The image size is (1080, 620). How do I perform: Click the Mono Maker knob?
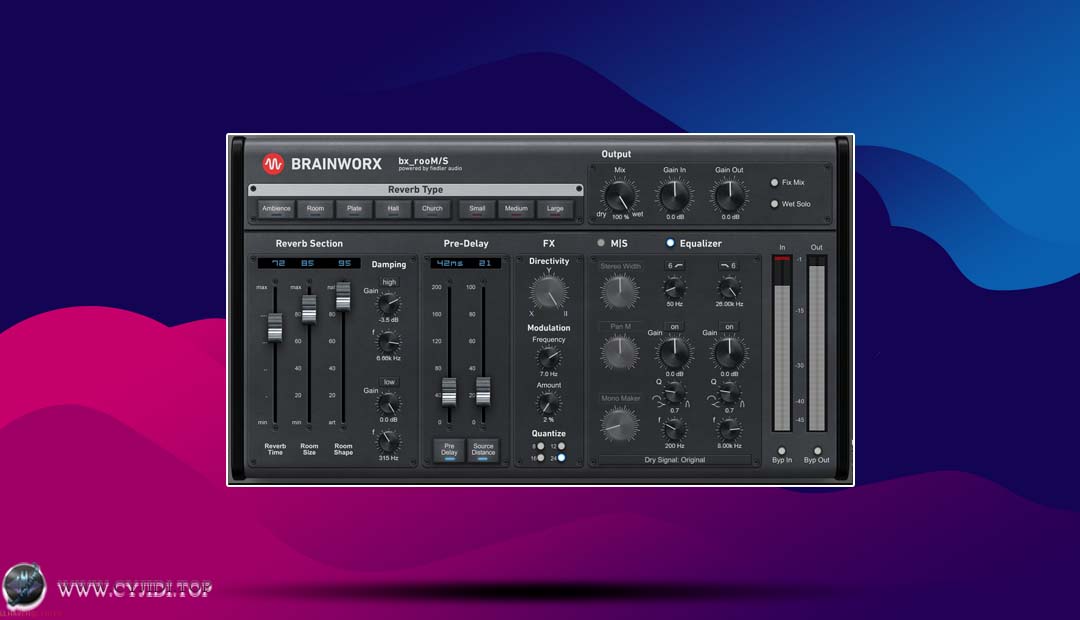pos(620,424)
